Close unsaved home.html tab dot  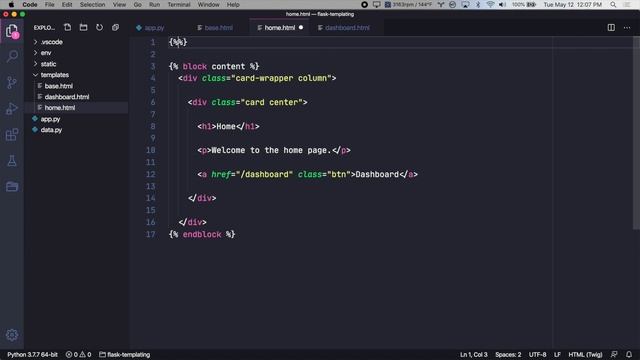pyautogui.click(x=301, y=27)
